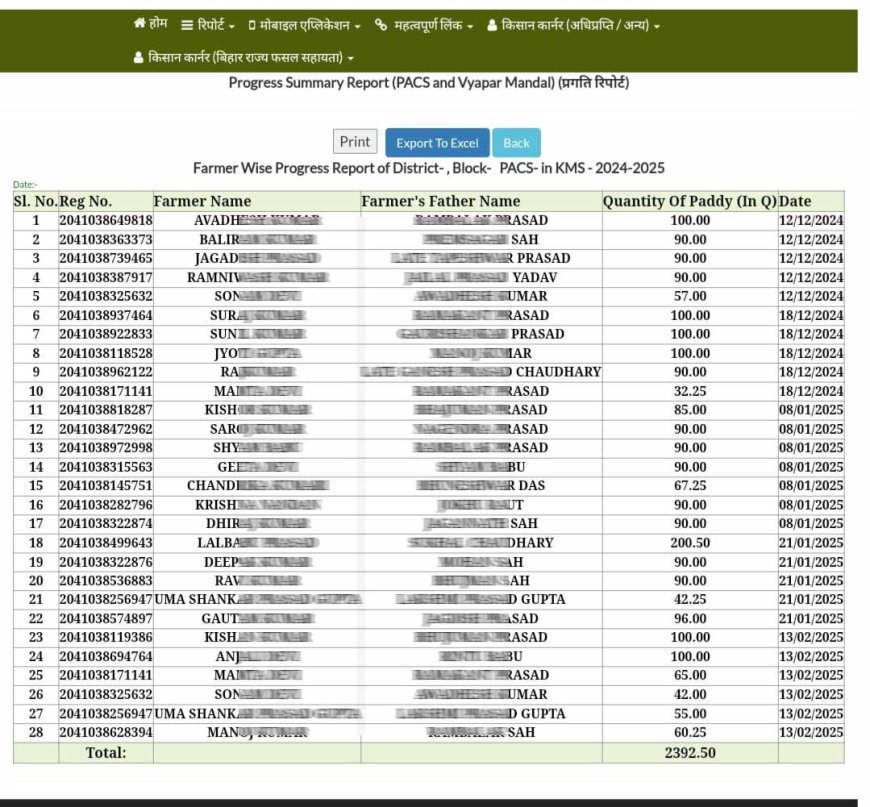Click Export To Excel button
The width and height of the screenshot is (870, 807).
437,143
